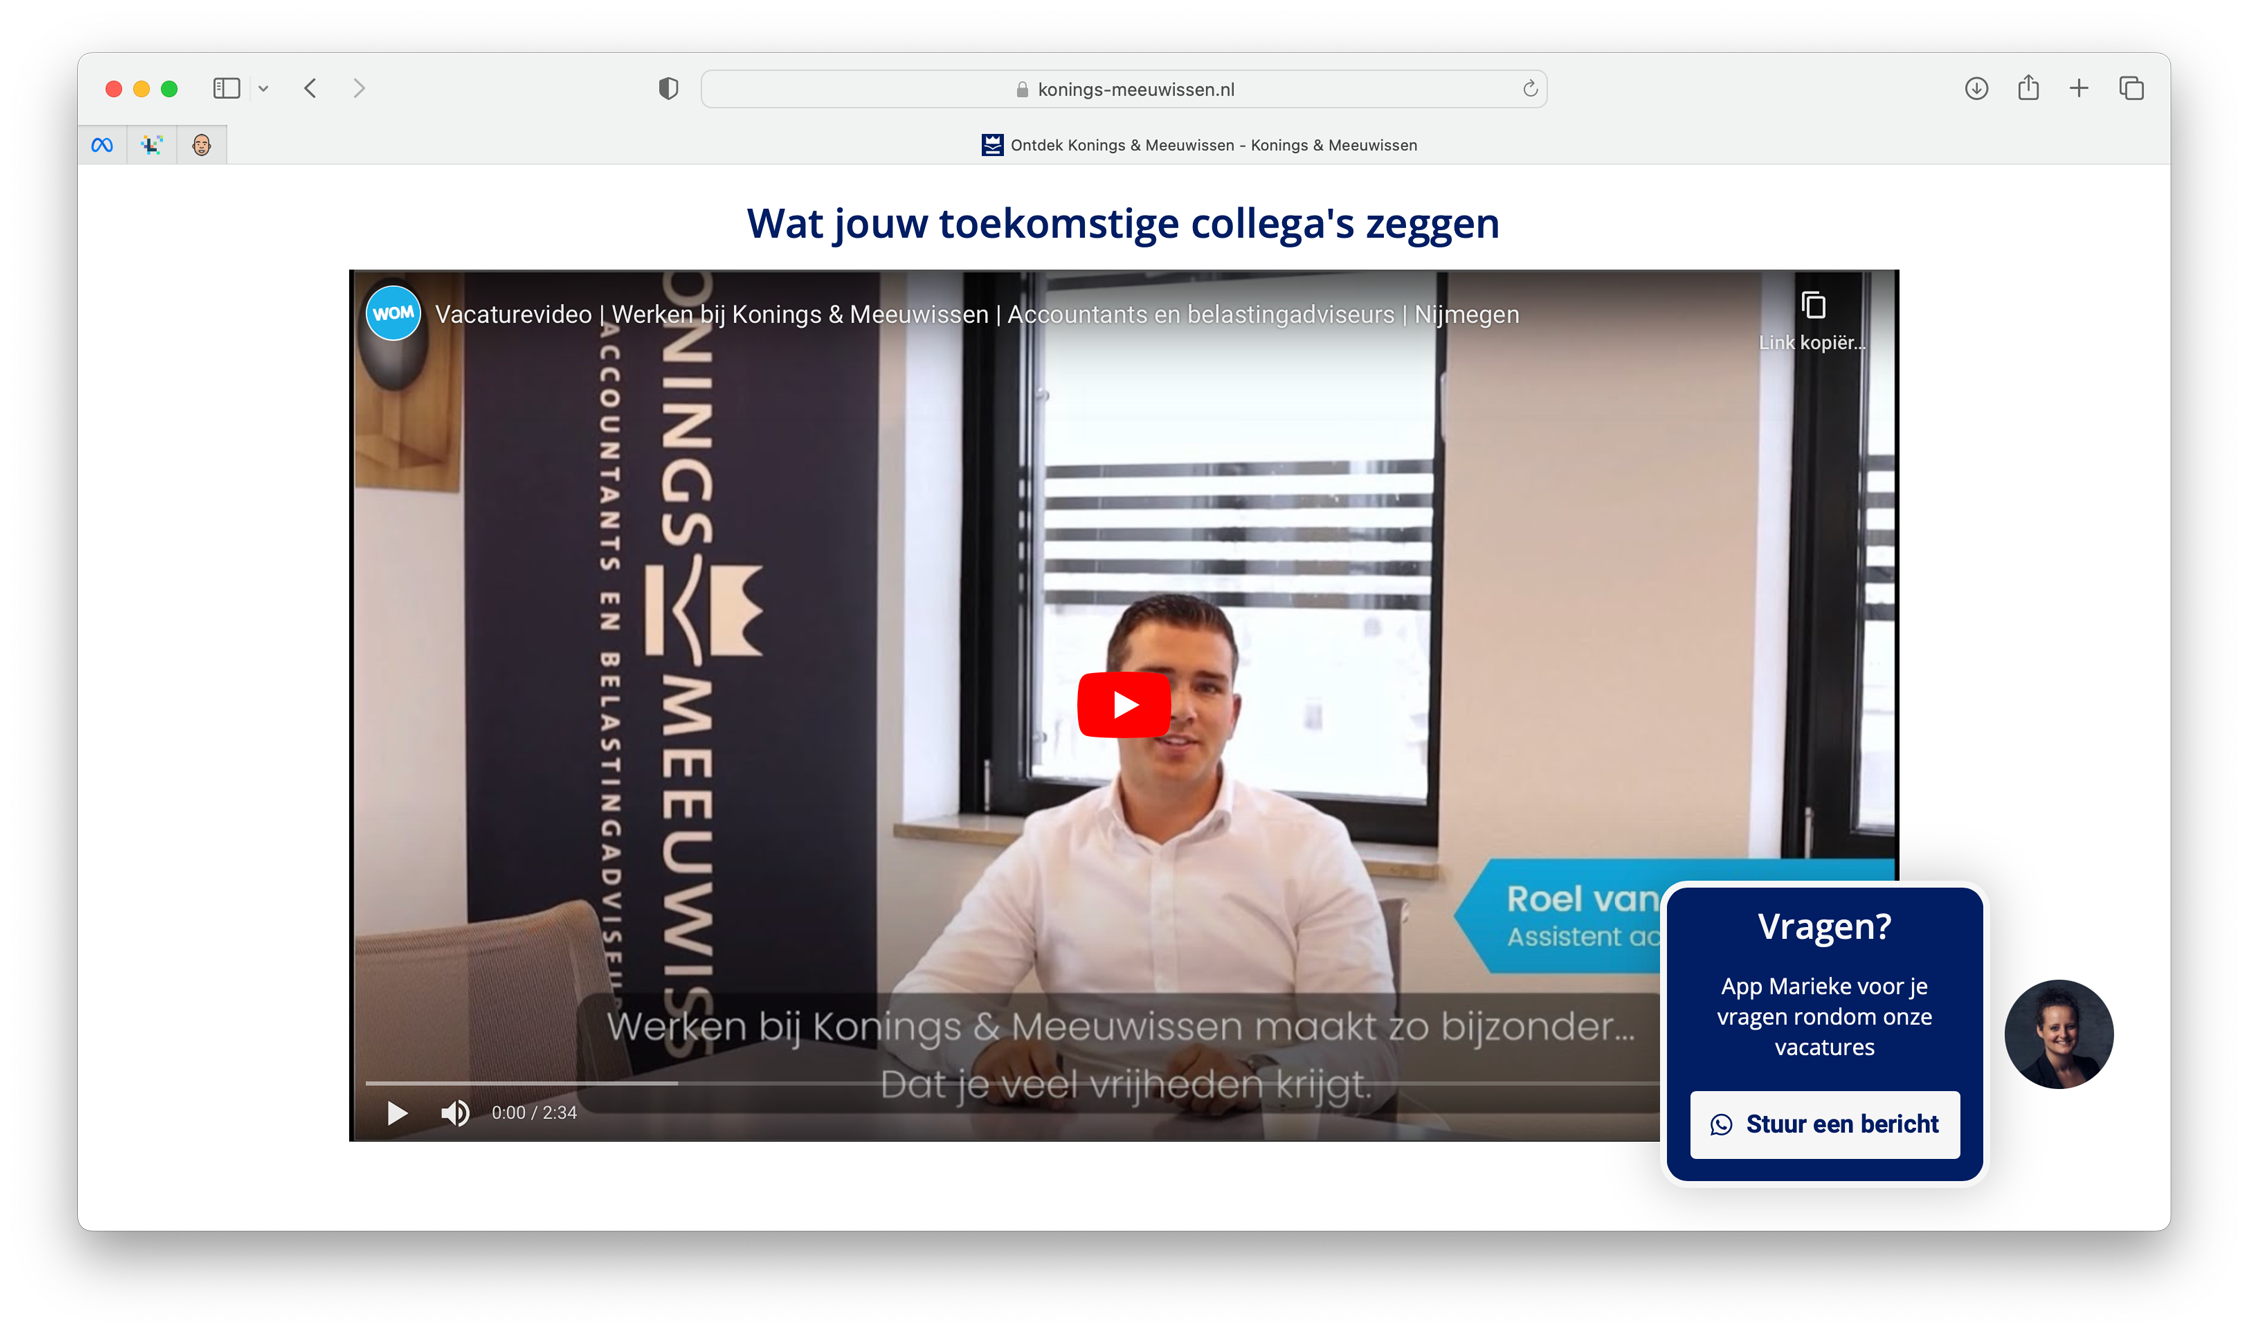
Task: Open the Vacaturevideo title link
Action: pyautogui.click(x=977, y=314)
